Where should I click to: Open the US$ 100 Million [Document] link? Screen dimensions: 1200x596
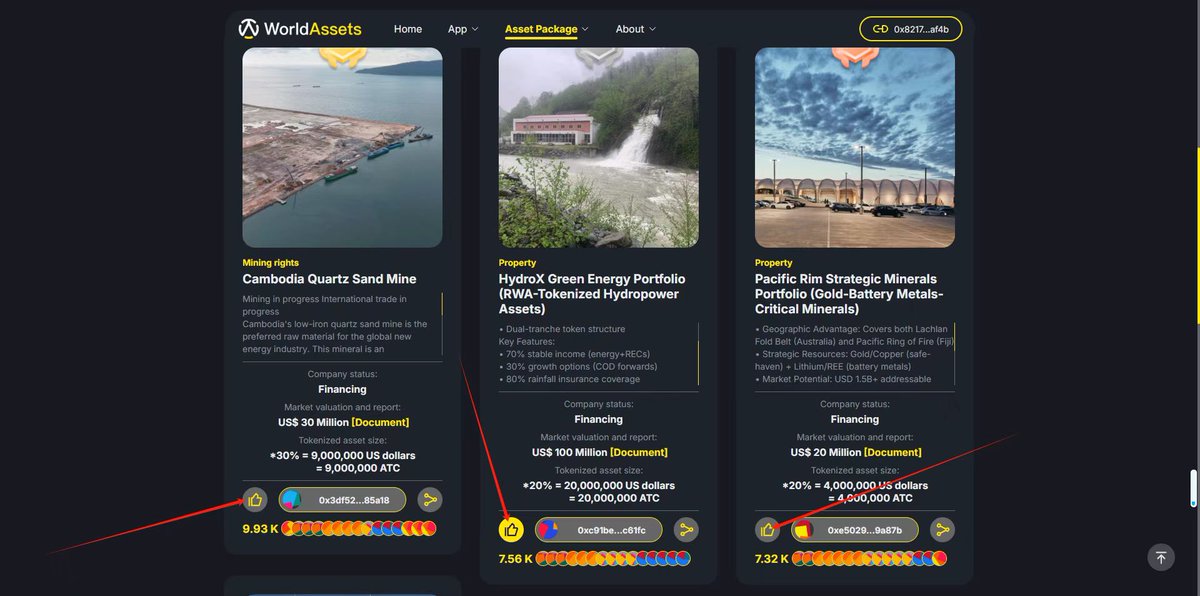click(x=638, y=452)
